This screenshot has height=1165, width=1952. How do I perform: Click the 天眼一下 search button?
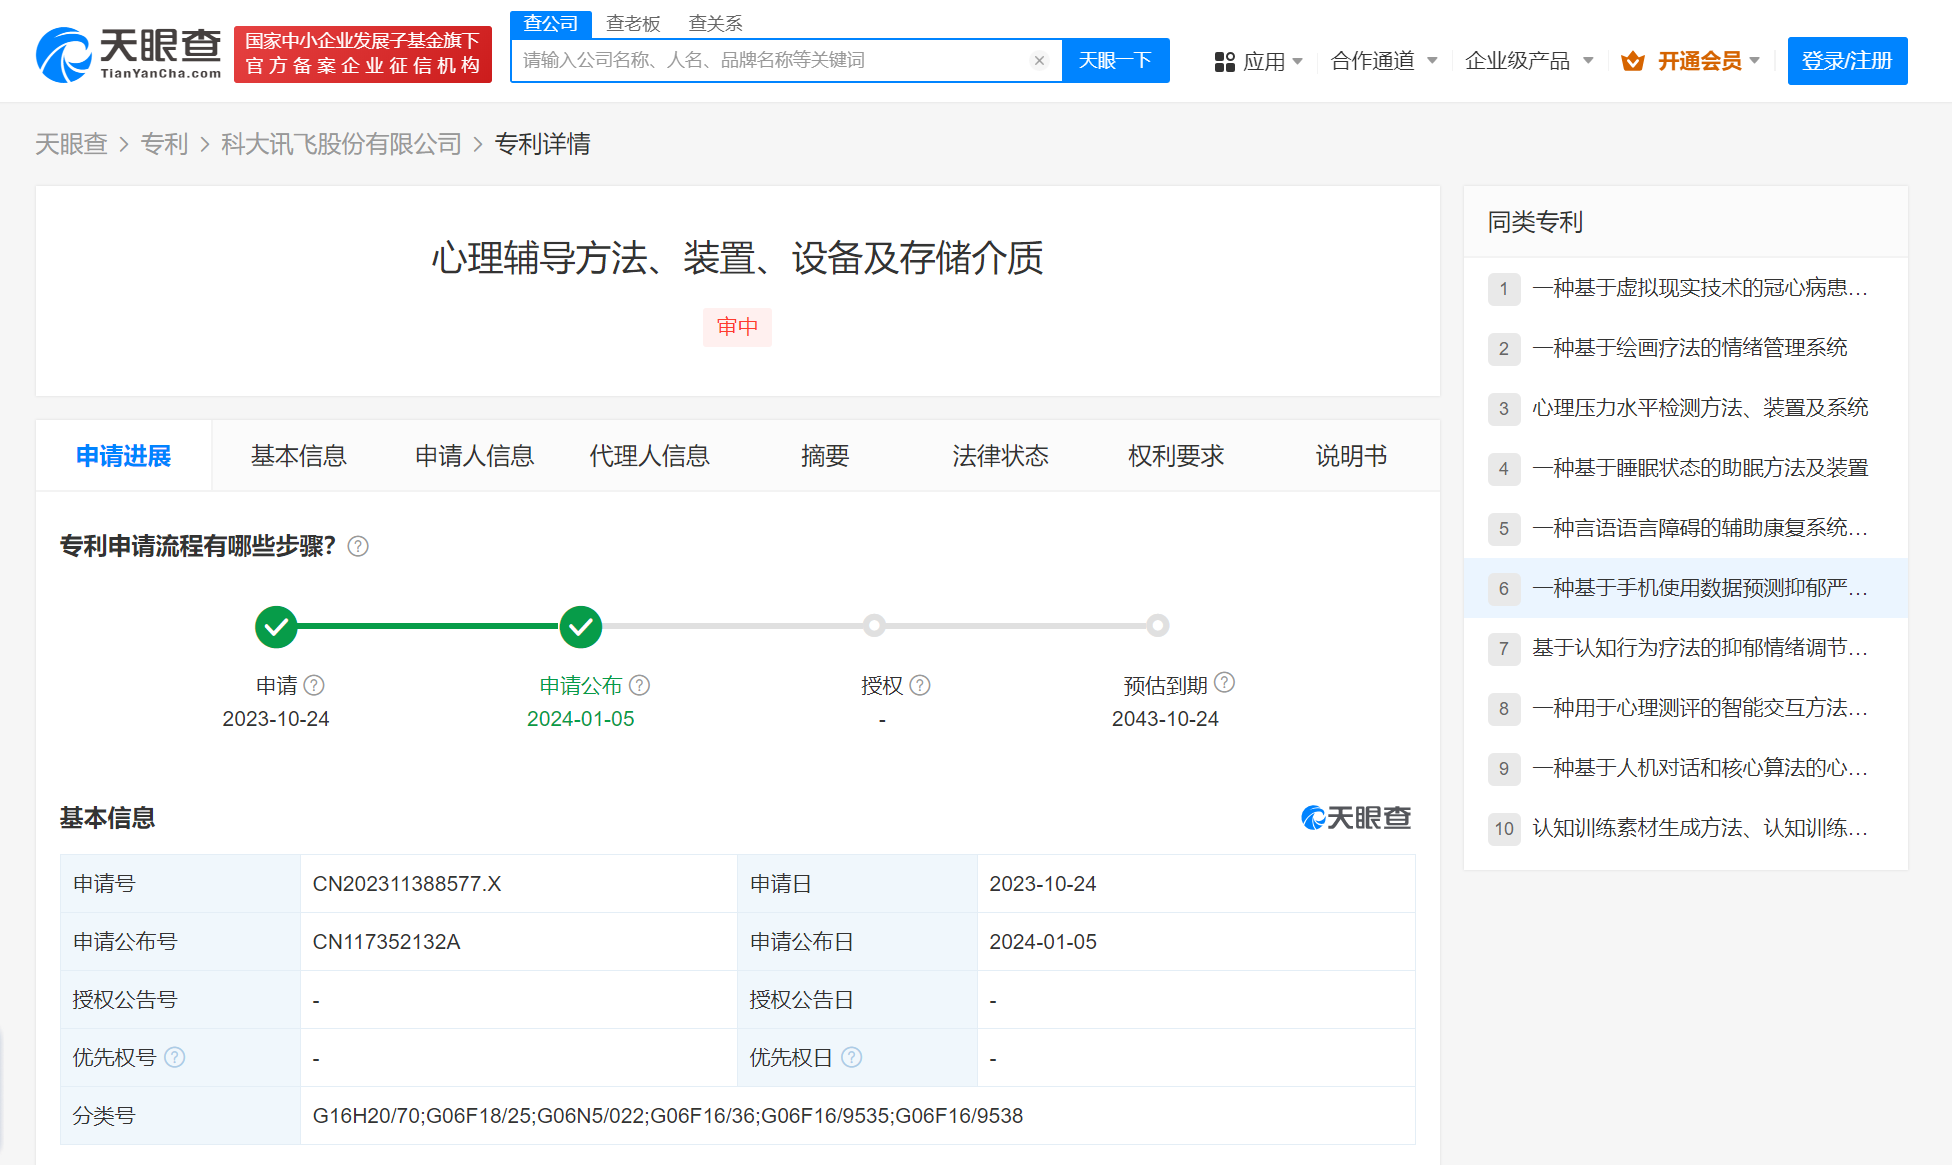1115,61
